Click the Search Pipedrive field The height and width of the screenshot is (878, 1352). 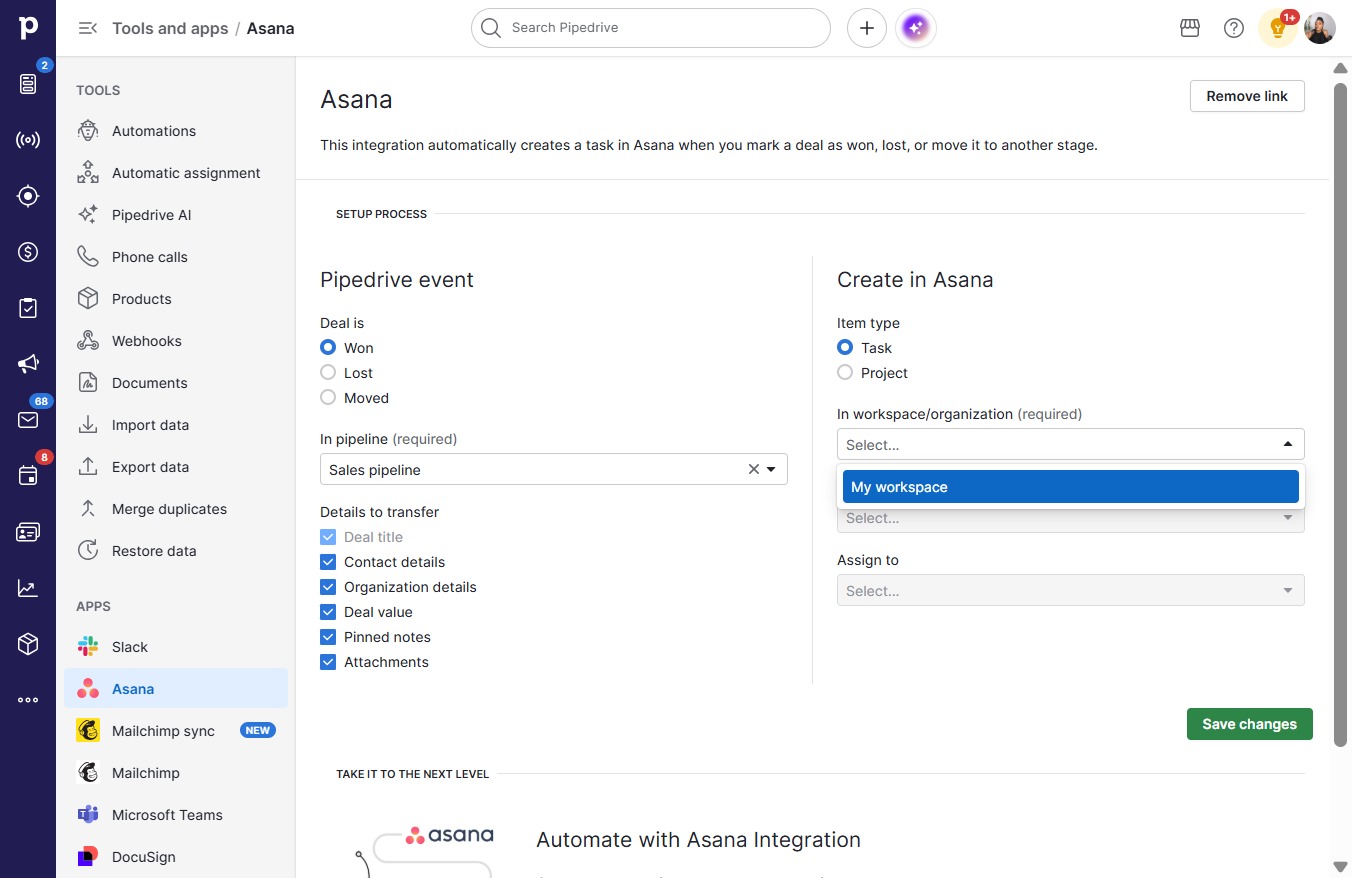point(651,28)
